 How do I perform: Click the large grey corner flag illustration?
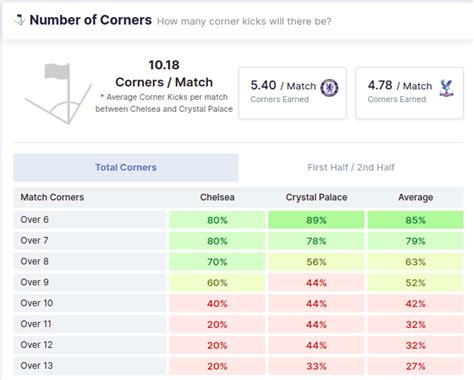click(x=58, y=94)
